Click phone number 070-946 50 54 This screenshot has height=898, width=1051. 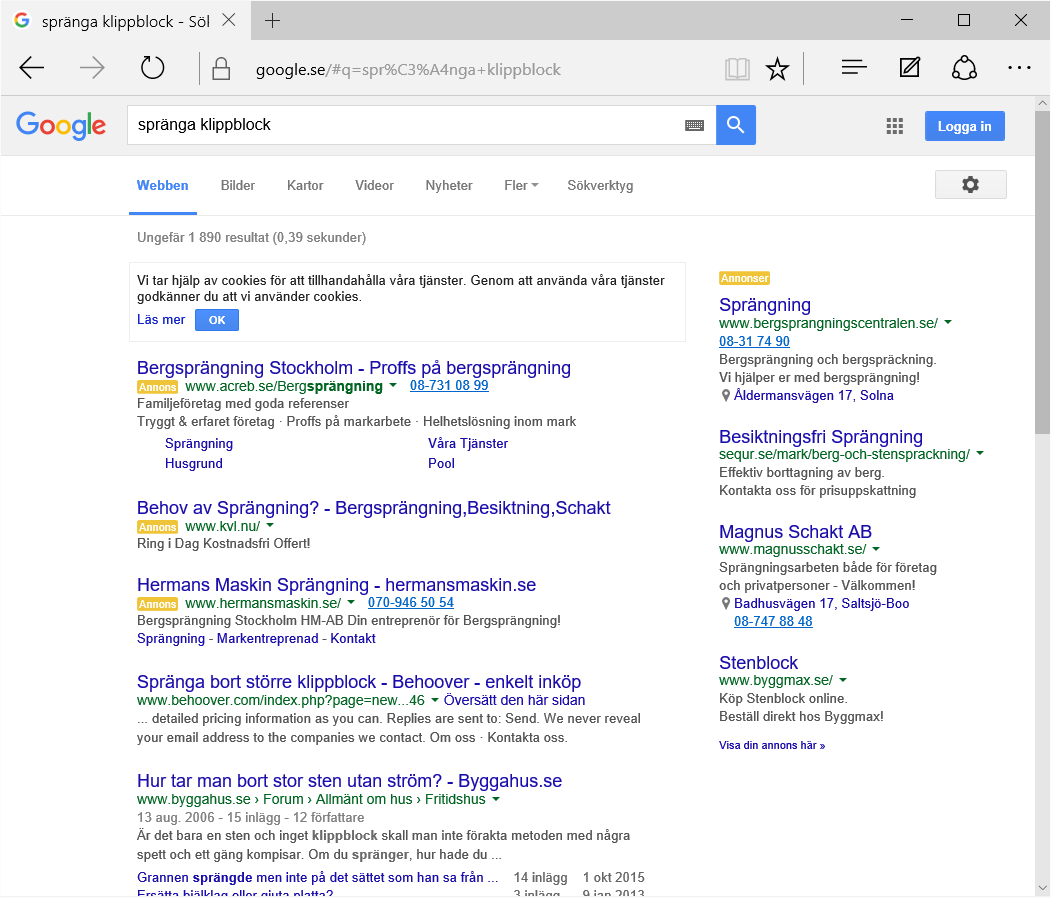click(411, 602)
